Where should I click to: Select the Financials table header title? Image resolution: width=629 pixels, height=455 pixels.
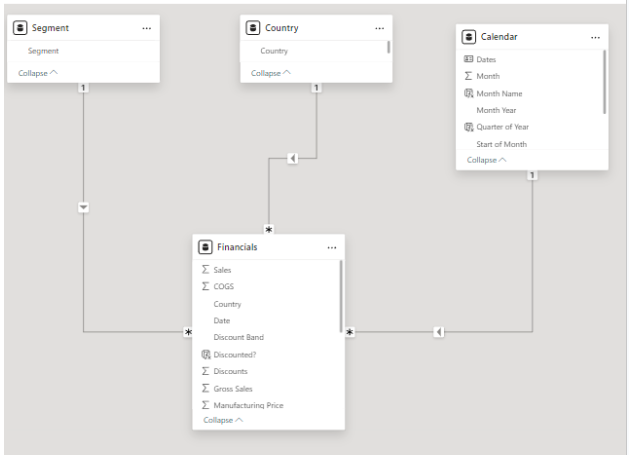[237, 247]
